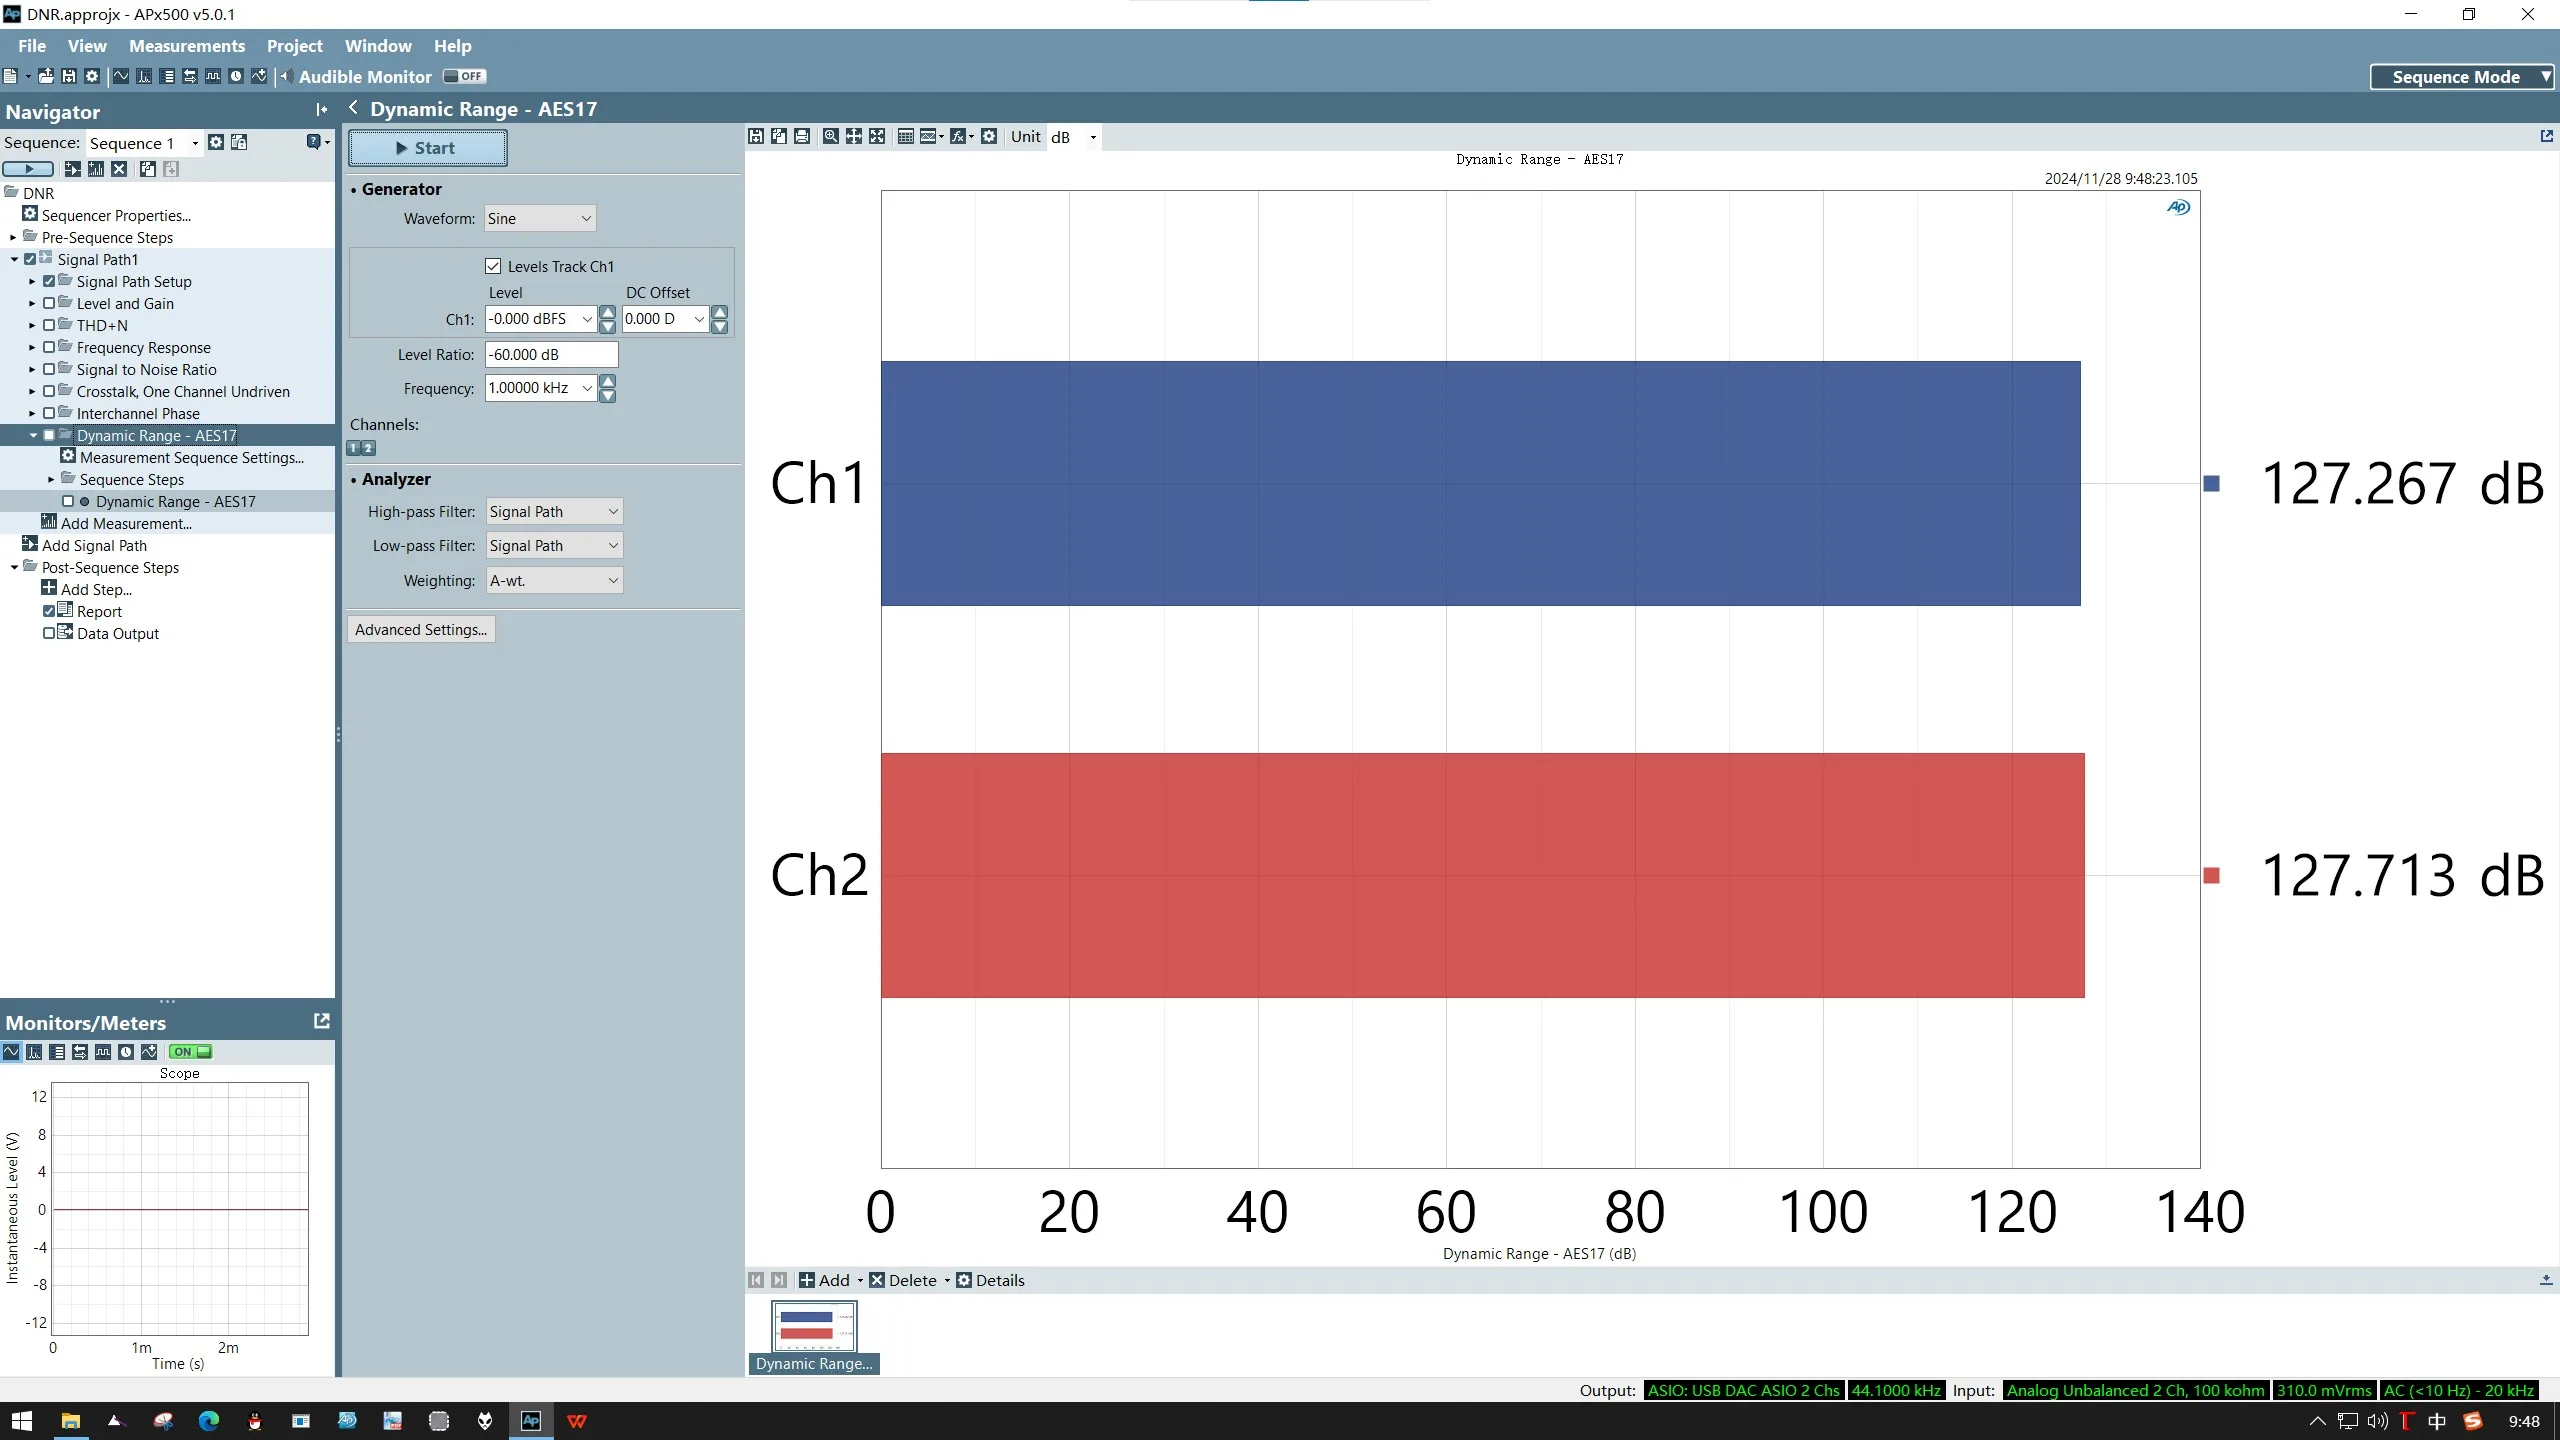Click the zoom-to-fit graph icon
The height and width of the screenshot is (1440, 2560).
(x=877, y=137)
